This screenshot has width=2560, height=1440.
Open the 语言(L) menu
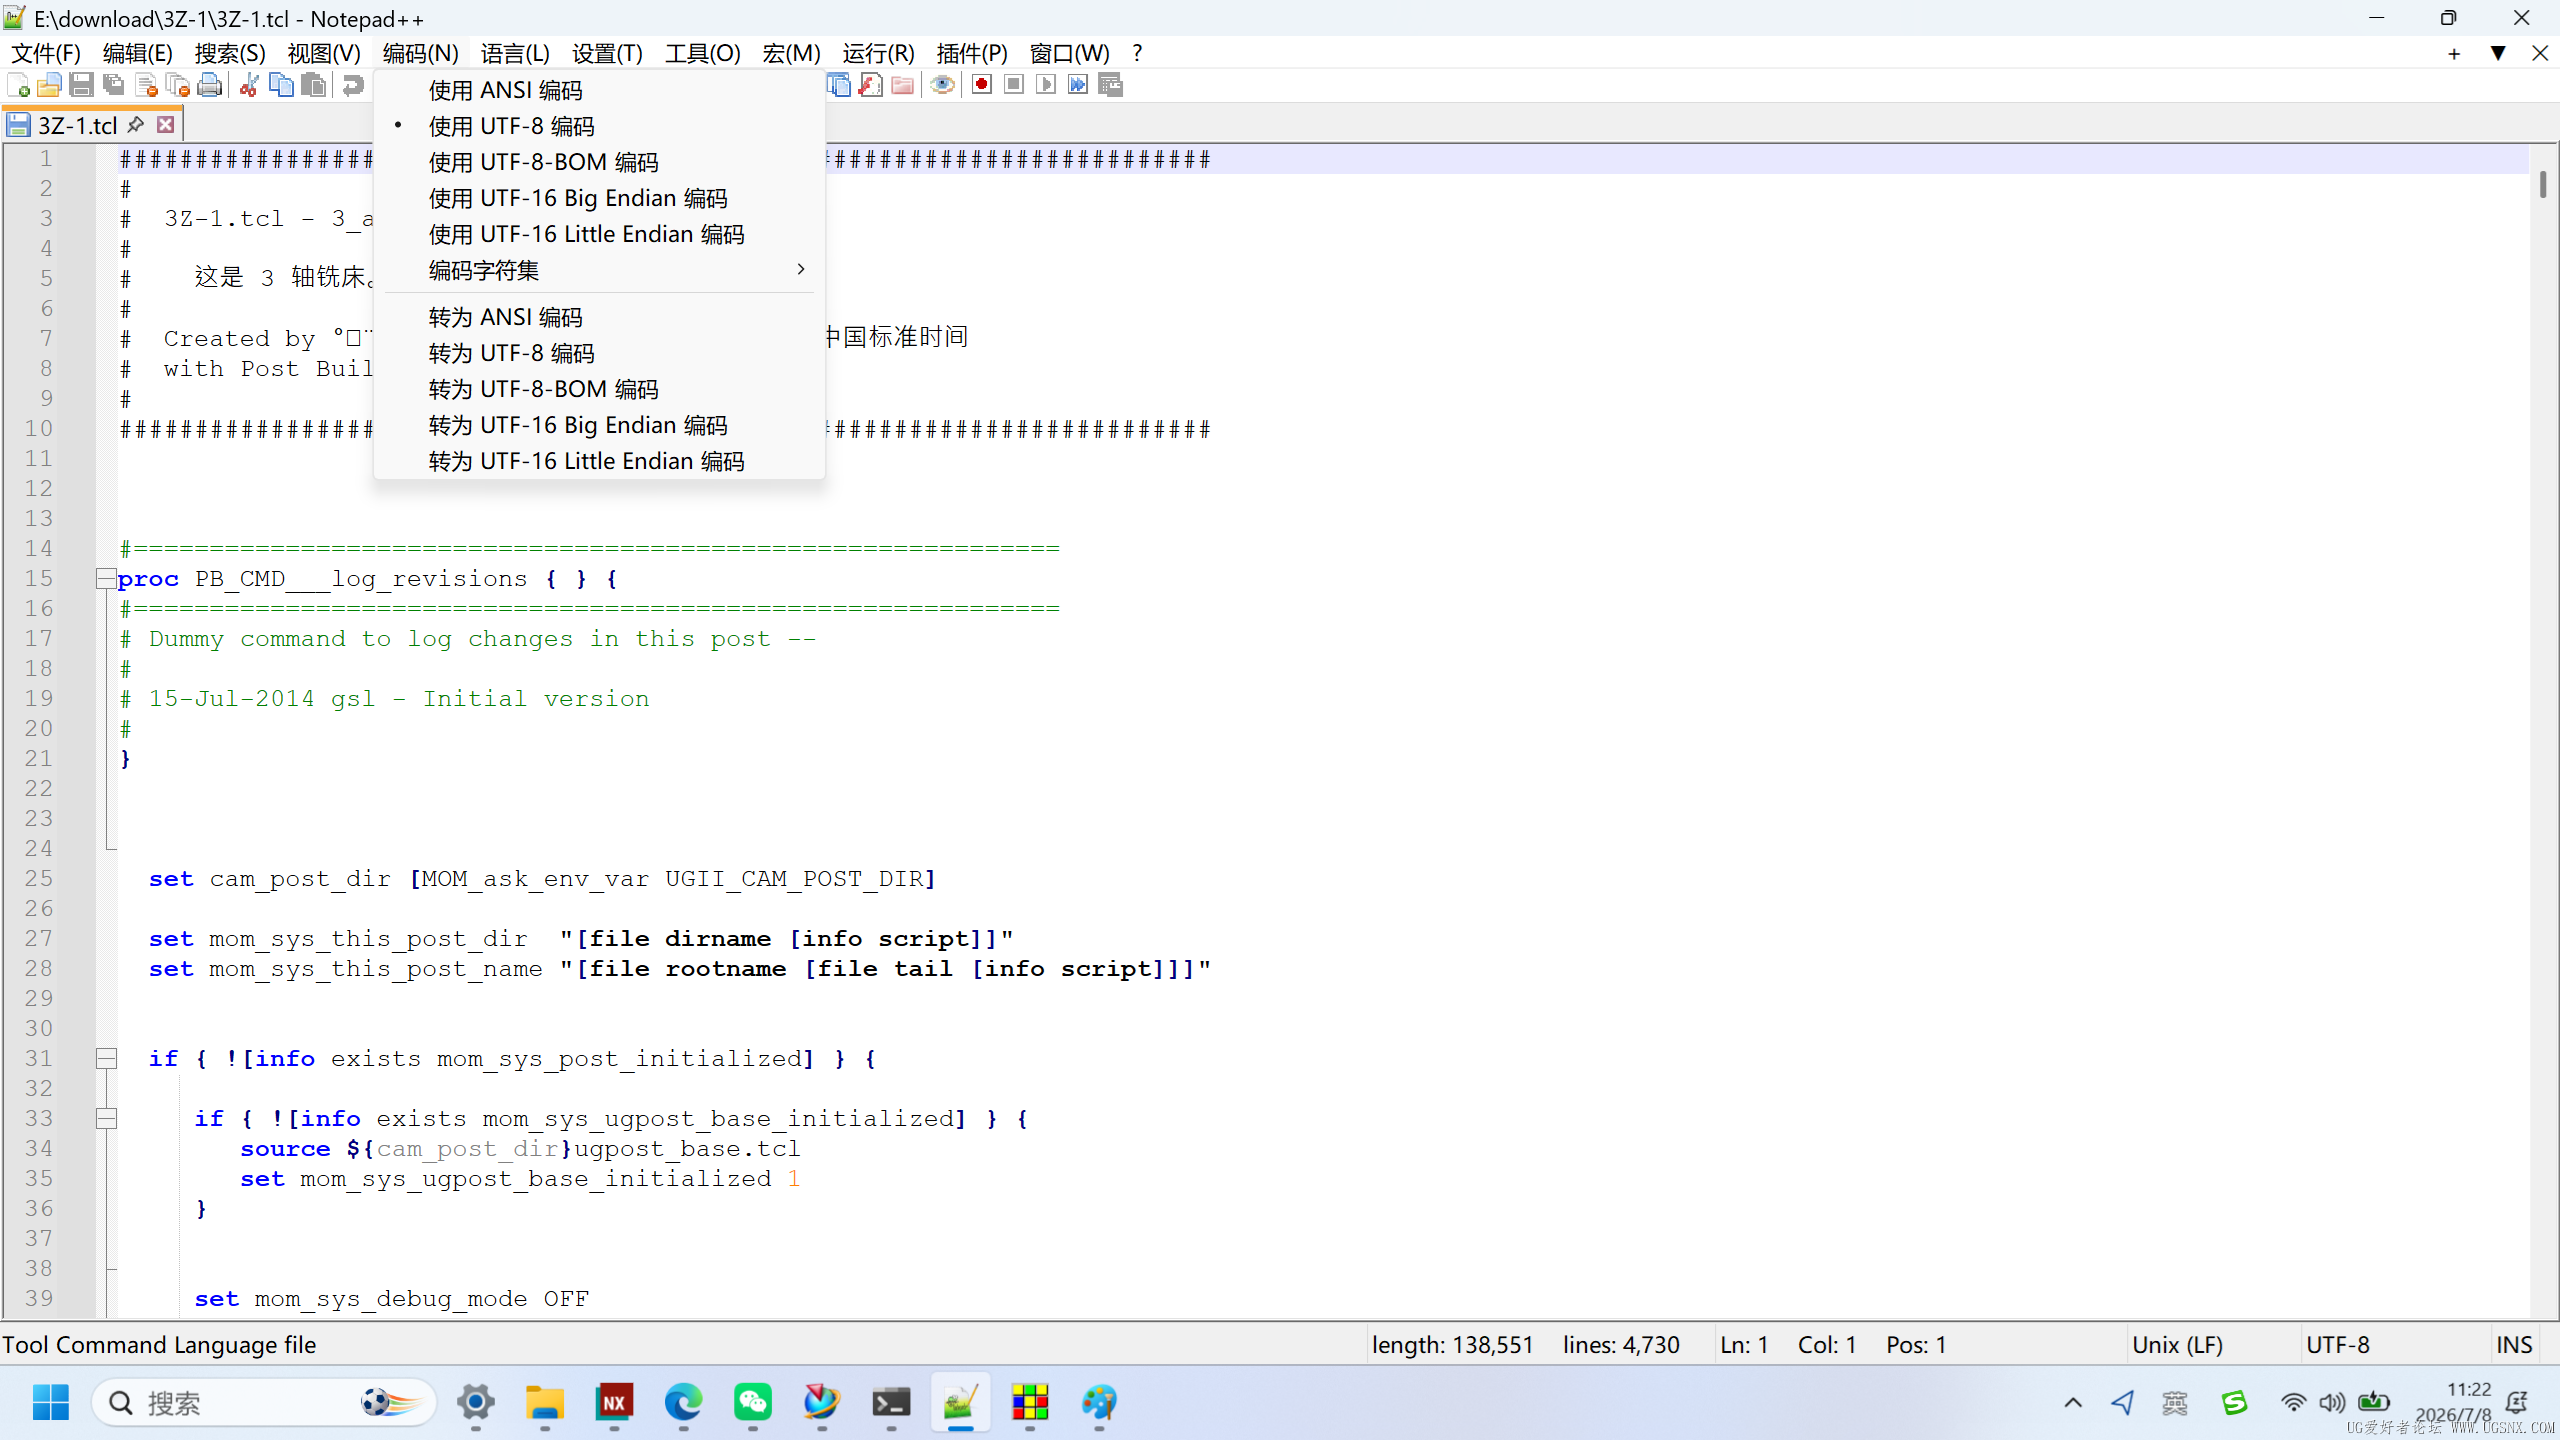(x=515, y=53)
